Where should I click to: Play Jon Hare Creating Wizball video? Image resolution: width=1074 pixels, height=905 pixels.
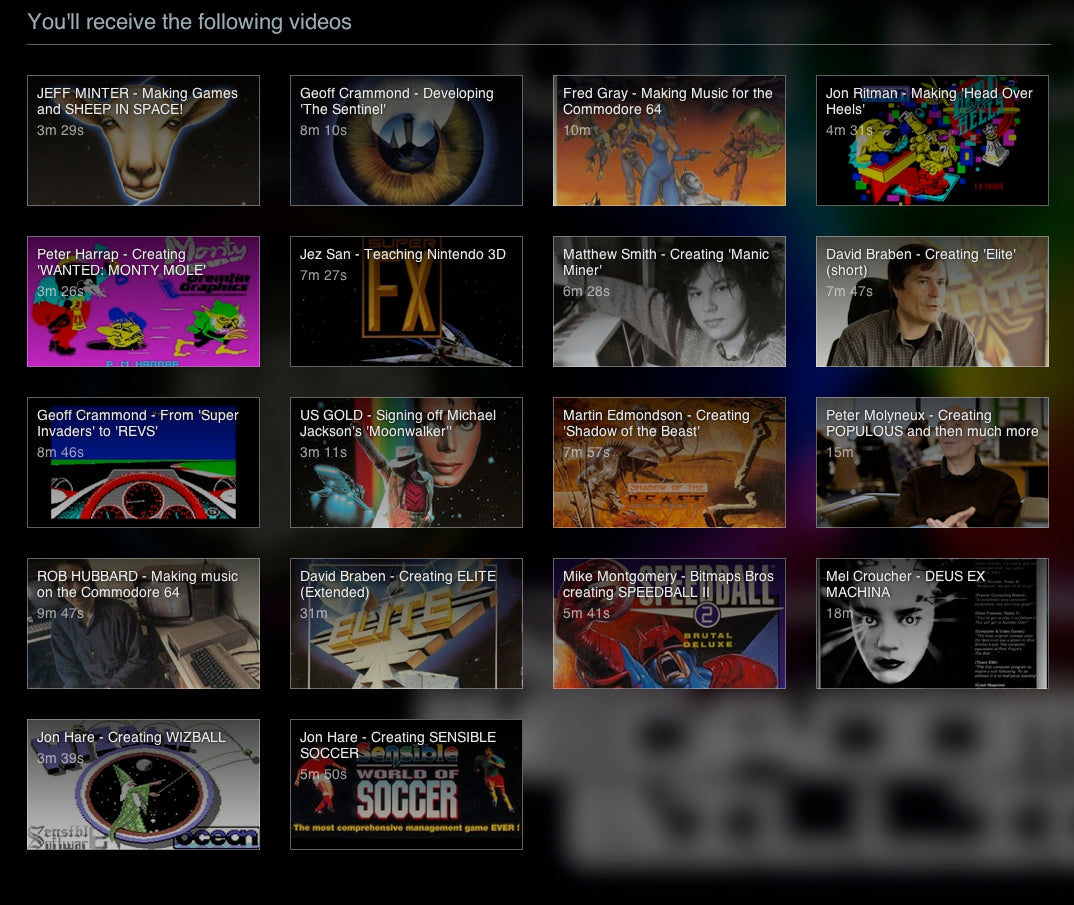coord(143,785)
